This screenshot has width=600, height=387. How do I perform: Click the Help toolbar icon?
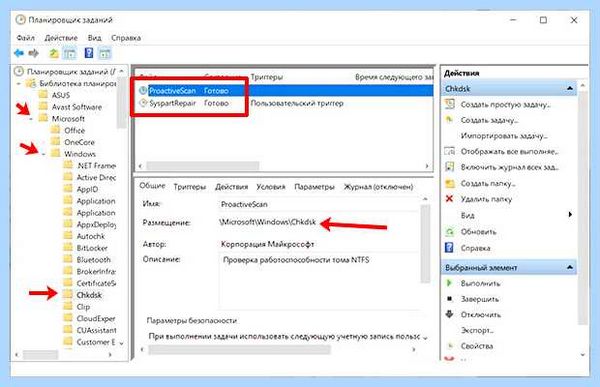[89, 53]
